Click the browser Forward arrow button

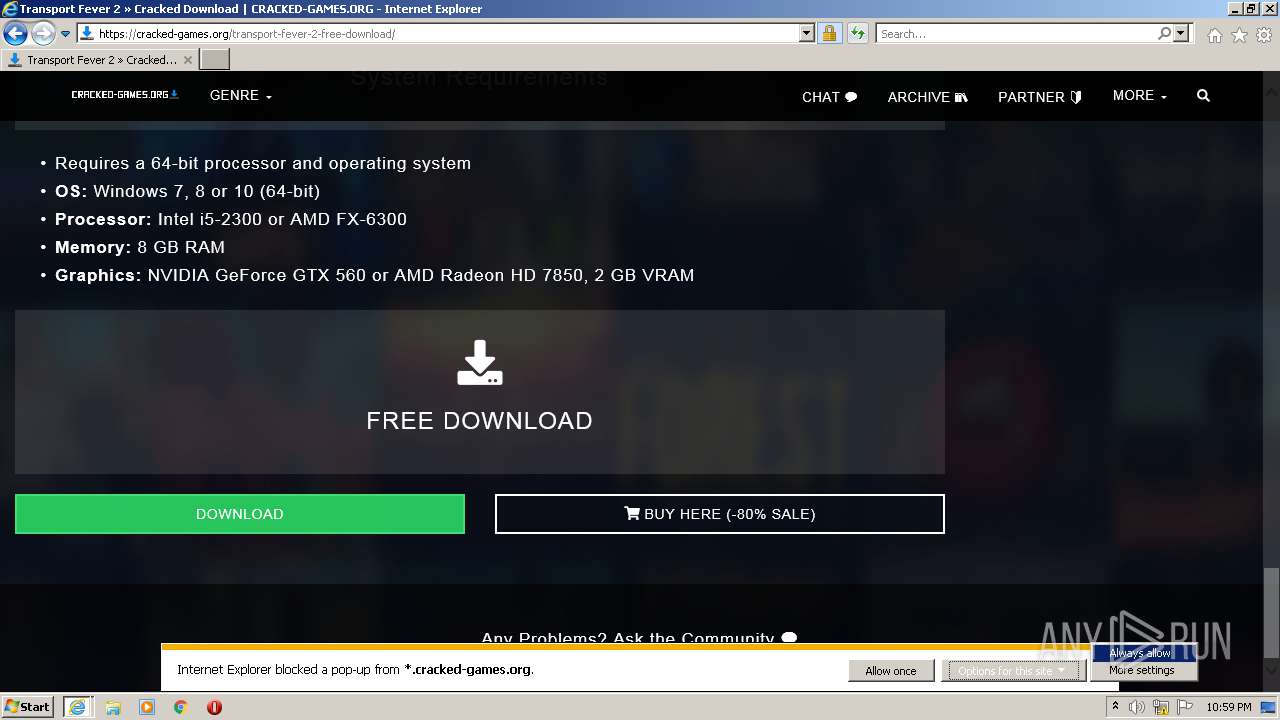tap(42, 34)
